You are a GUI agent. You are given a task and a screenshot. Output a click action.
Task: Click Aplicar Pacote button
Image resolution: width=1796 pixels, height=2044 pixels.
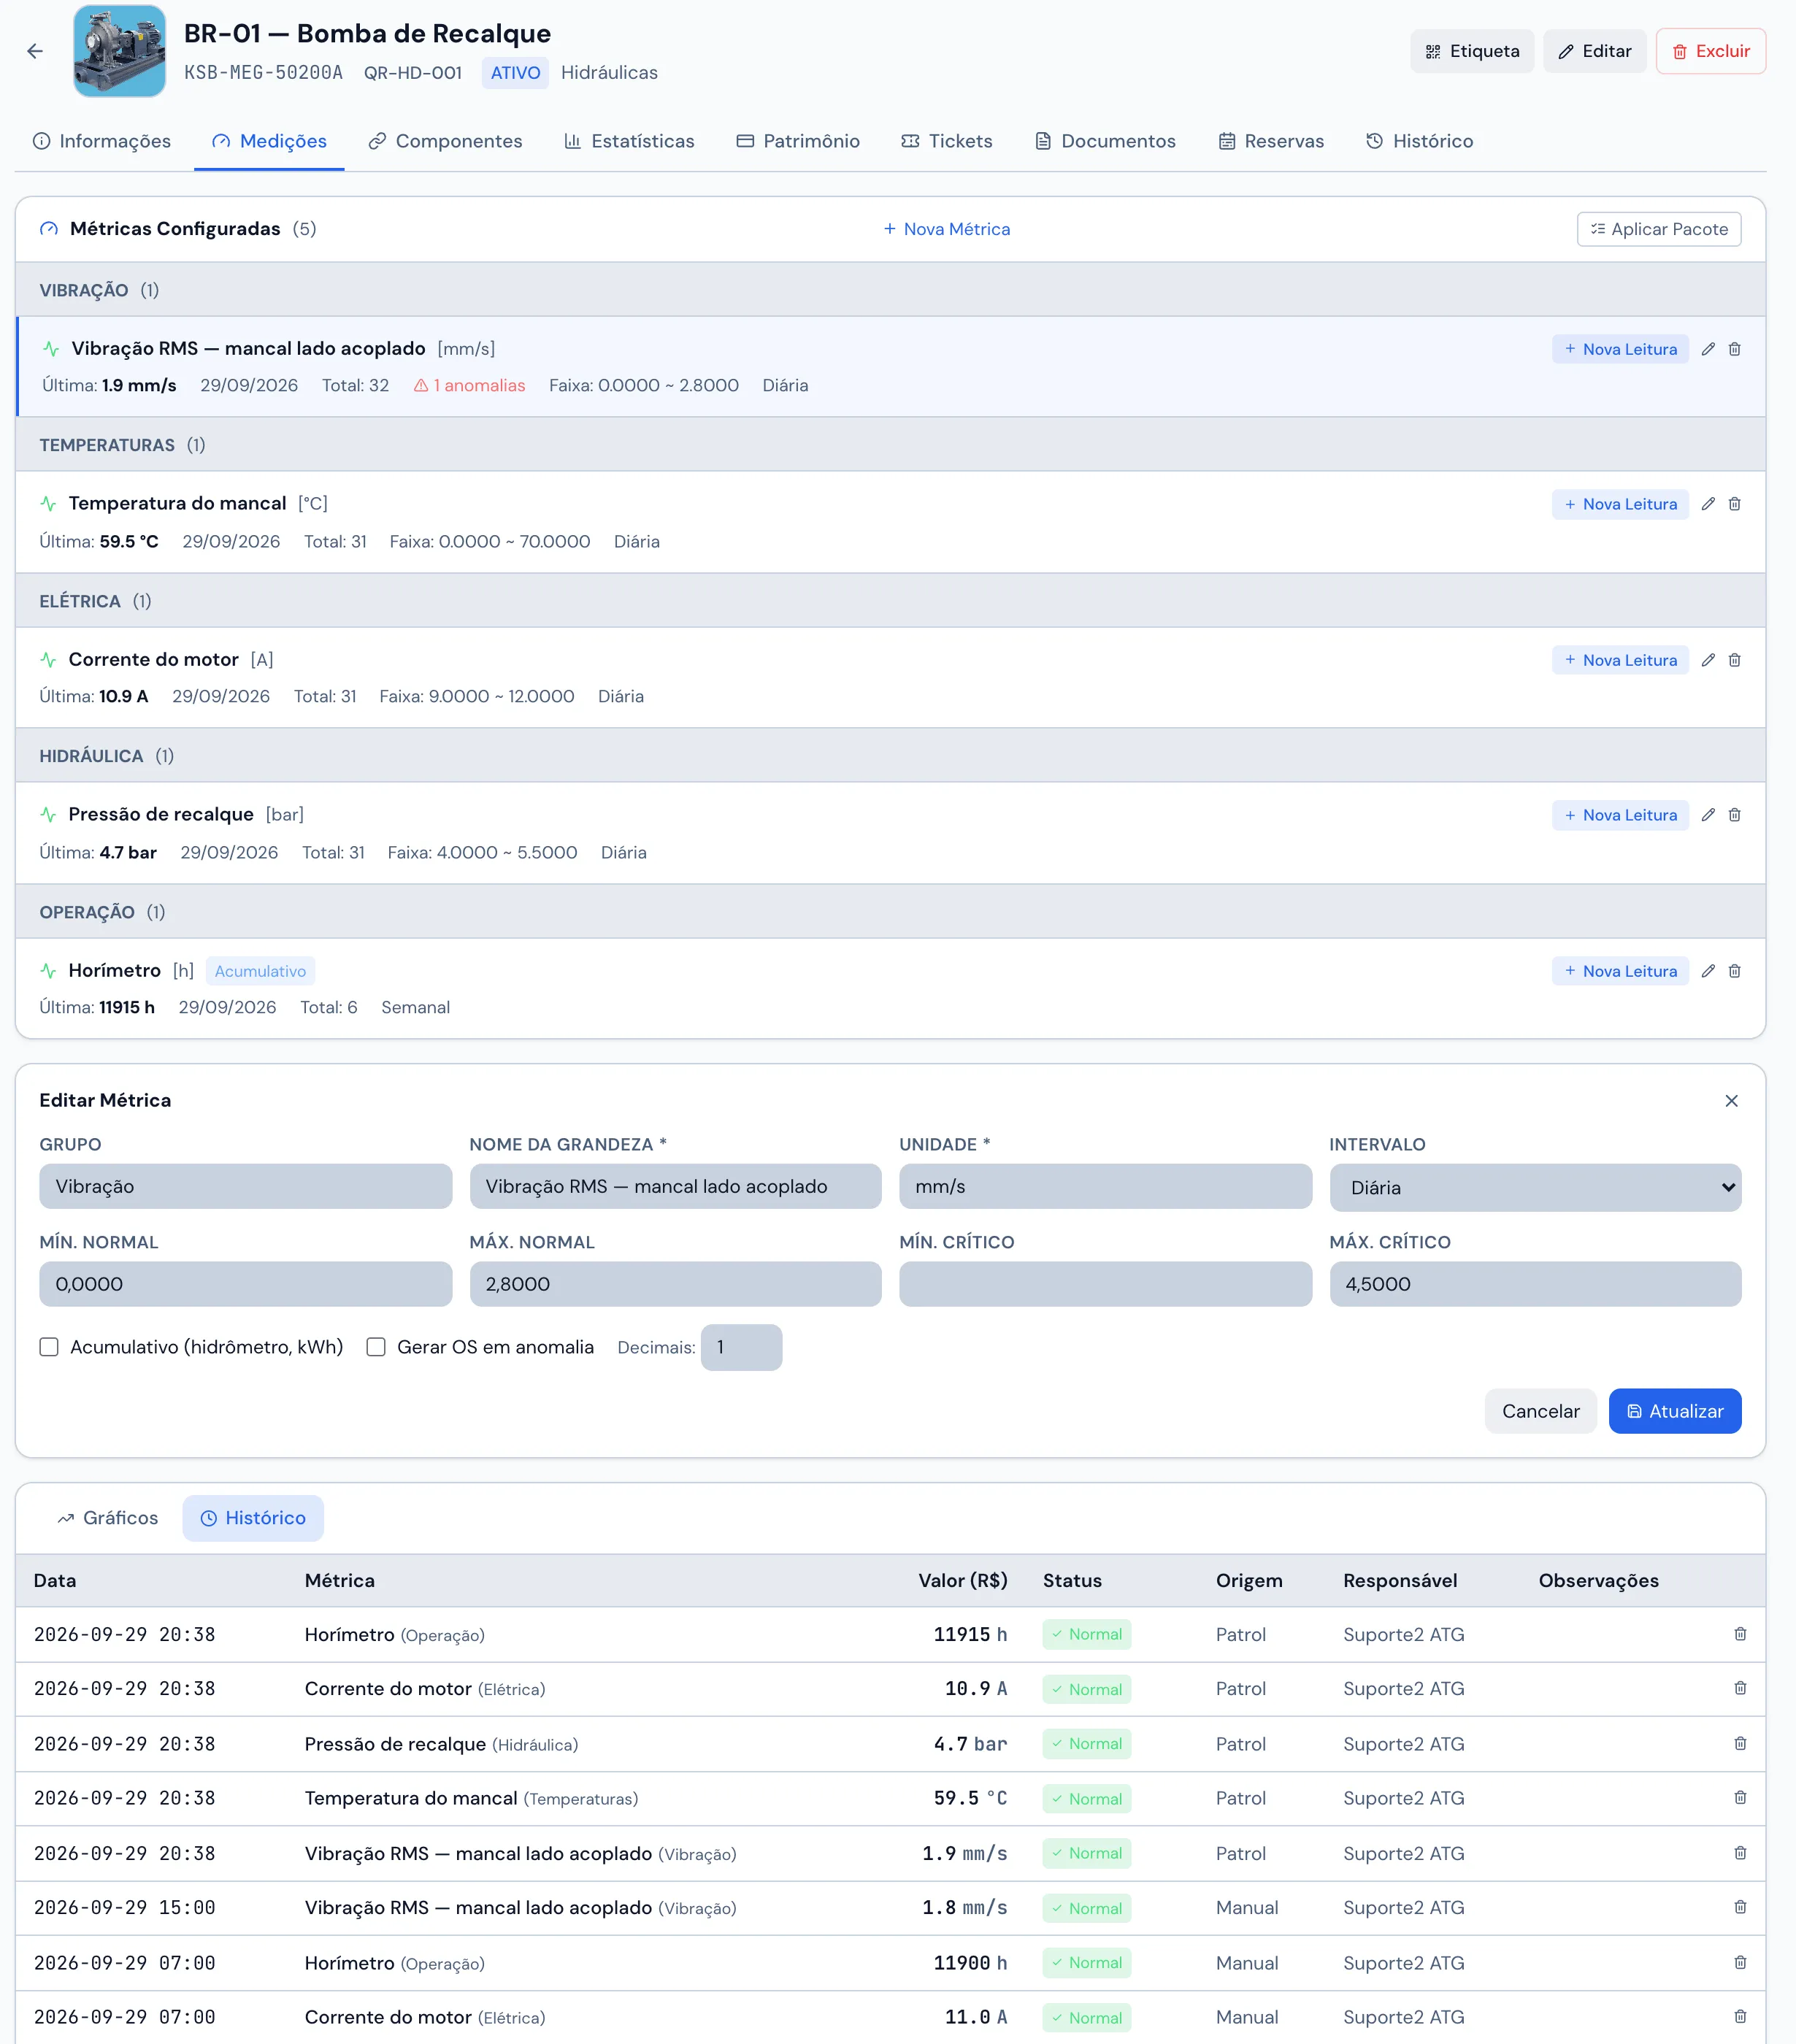coord(1659,229)
